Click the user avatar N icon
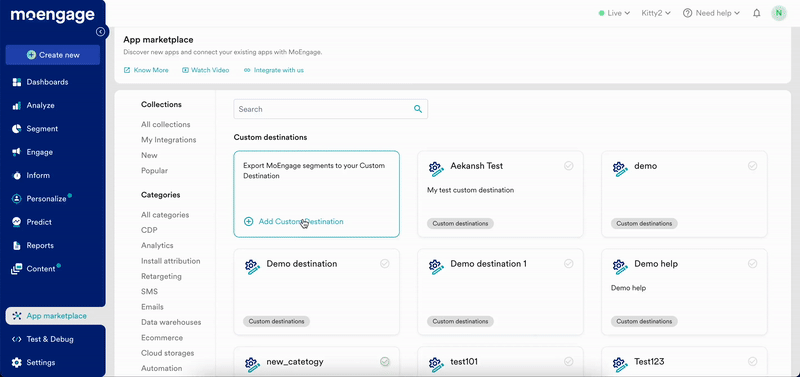 pyautogui.click(x=779, y=13)
